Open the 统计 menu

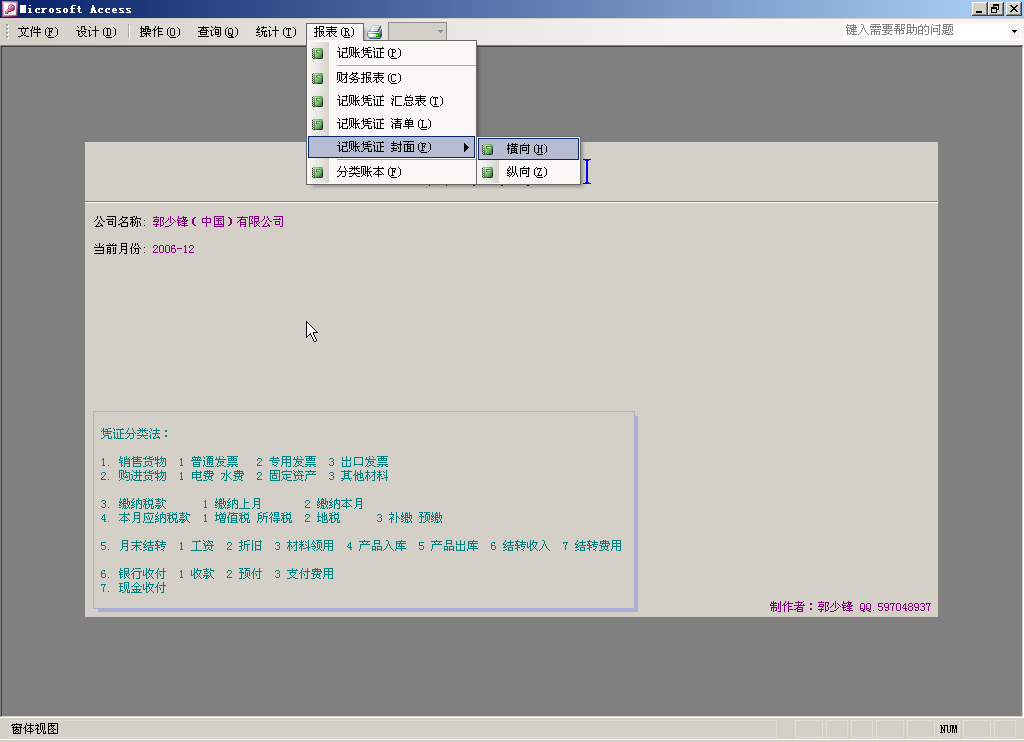click(x=275, y=32)
